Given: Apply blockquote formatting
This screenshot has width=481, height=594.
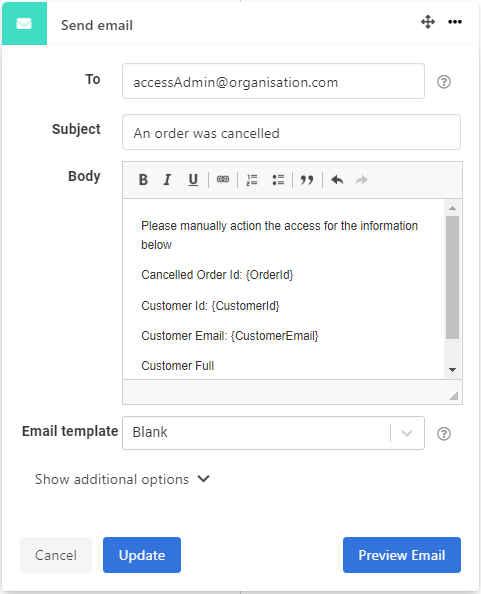Looking at the screenshot, I should point(307,180).
